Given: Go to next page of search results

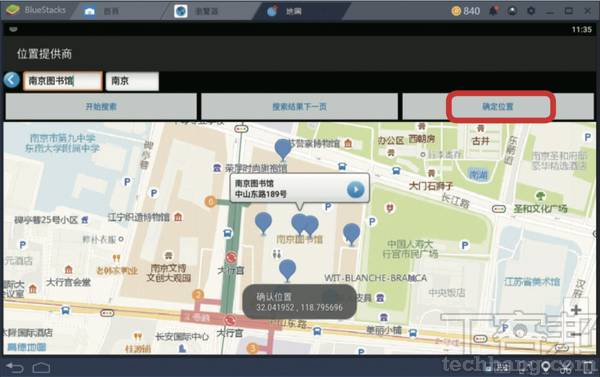Looking at the screenshot, I should click(x=300, y=107).
